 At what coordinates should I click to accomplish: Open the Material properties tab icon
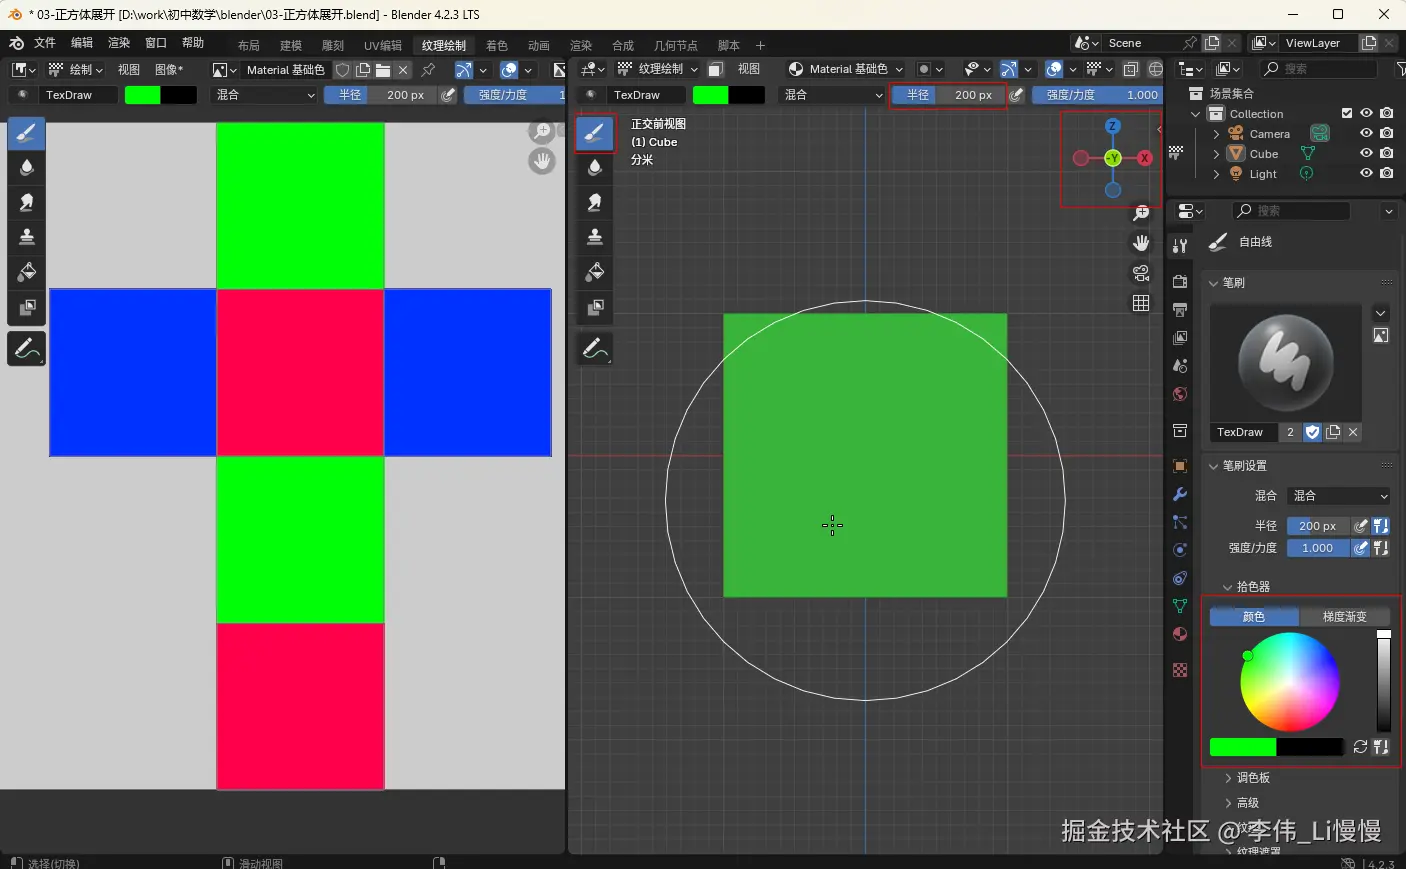[x=1180, y=634]
